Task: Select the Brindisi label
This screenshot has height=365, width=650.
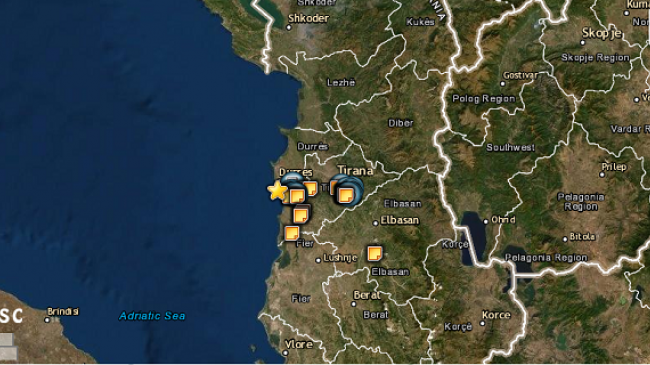Action: 63,311
